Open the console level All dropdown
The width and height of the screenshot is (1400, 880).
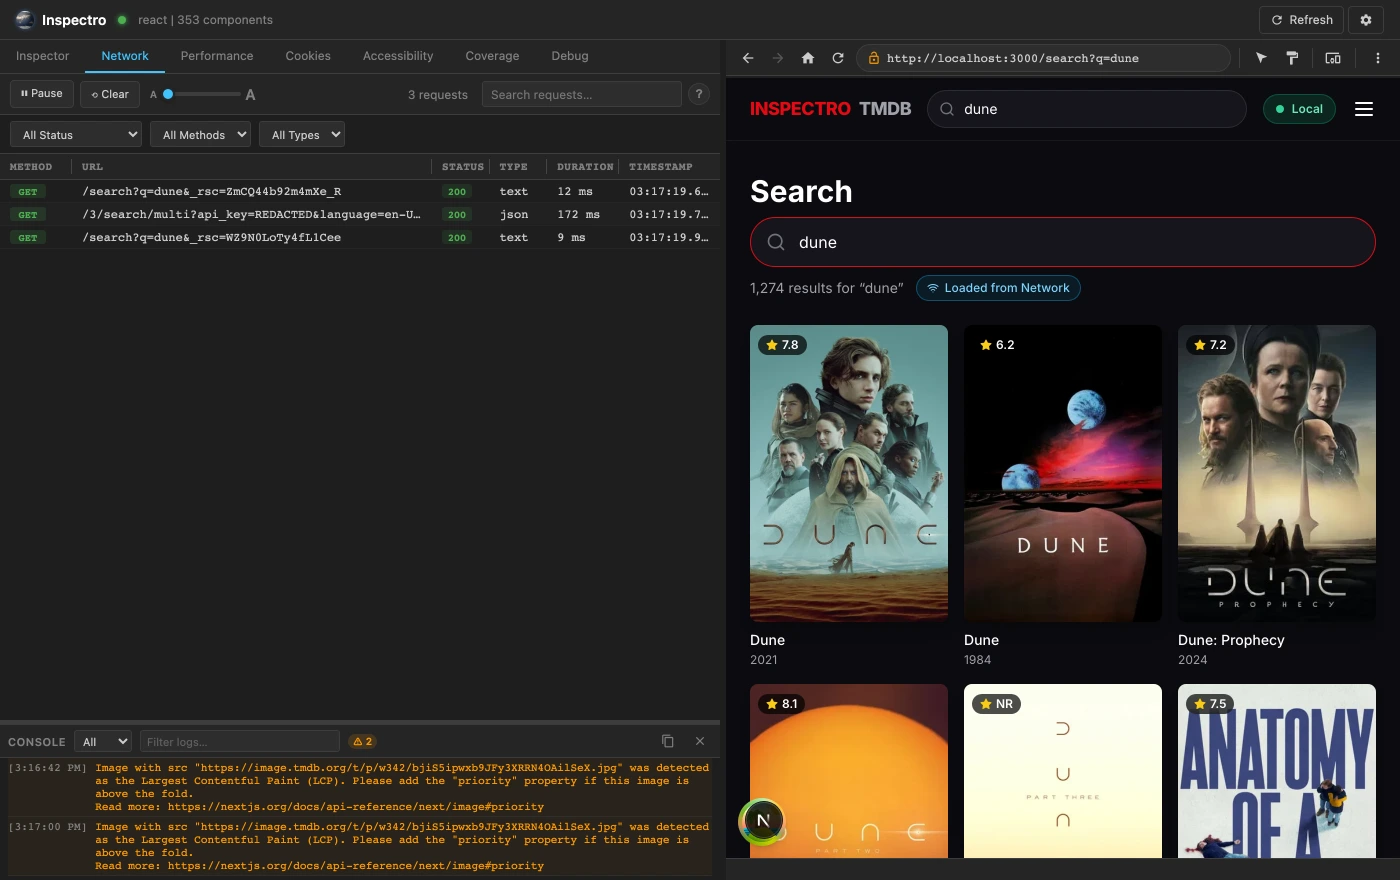pos(103,741)
